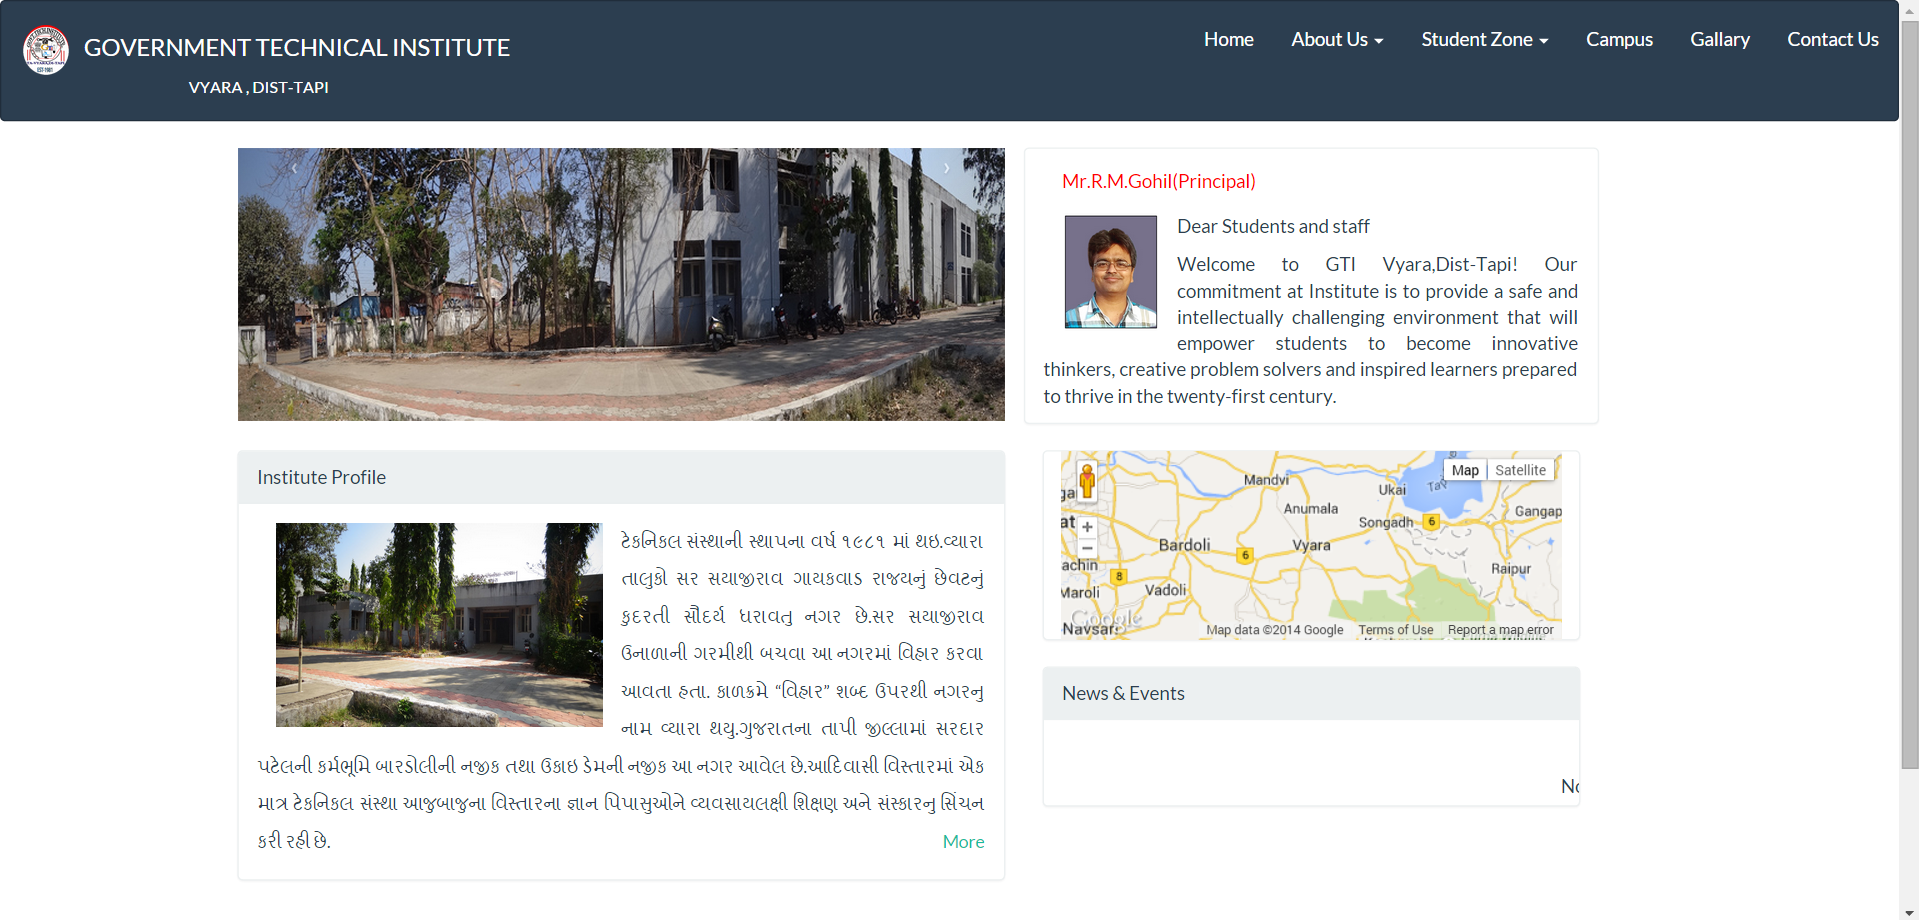Expand the About Us dropdown menu
The width and height of the screenshot is (1919, 920).
pos(1336,40)
